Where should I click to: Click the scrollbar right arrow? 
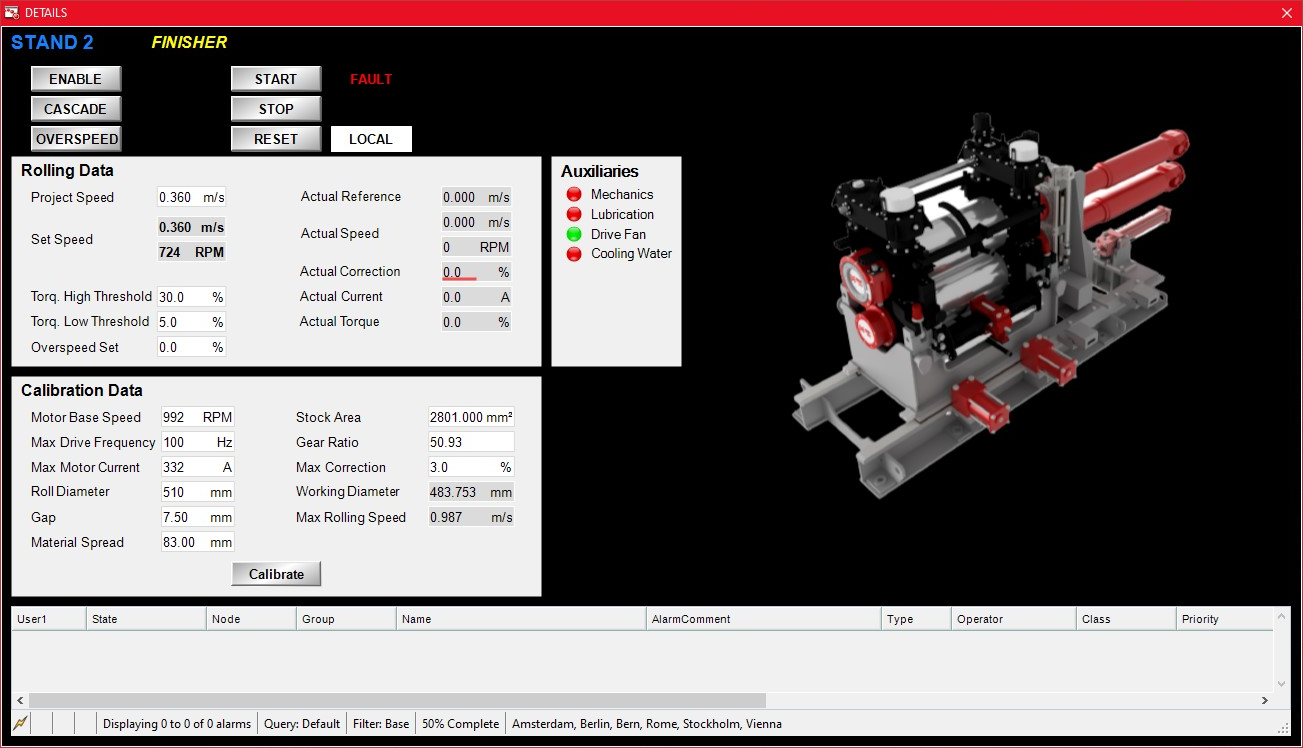[1265, 701]
